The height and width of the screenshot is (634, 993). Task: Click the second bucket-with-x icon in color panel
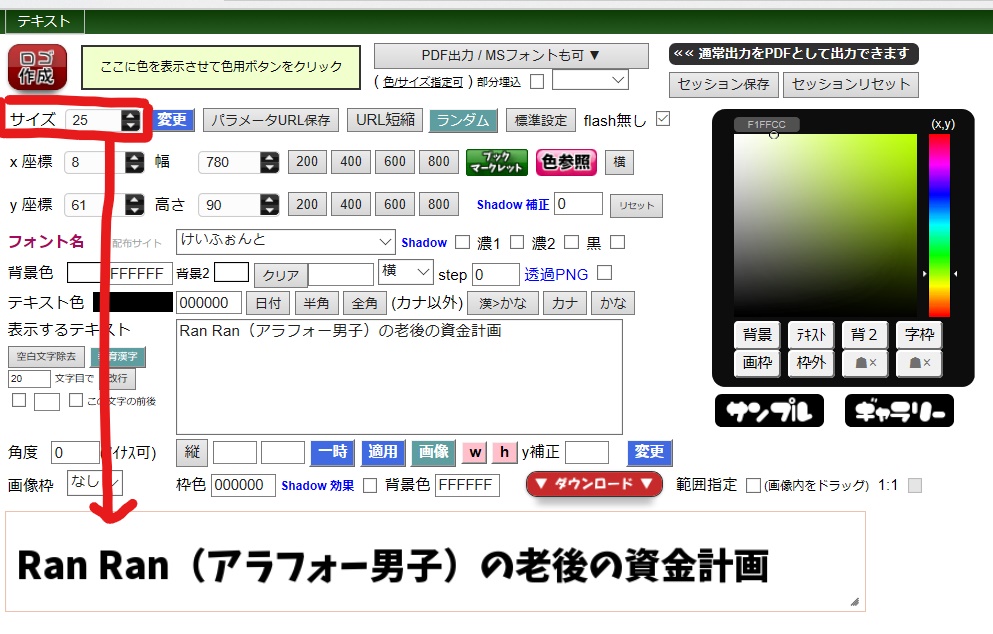pyautogui.click(x=919, y=363)
